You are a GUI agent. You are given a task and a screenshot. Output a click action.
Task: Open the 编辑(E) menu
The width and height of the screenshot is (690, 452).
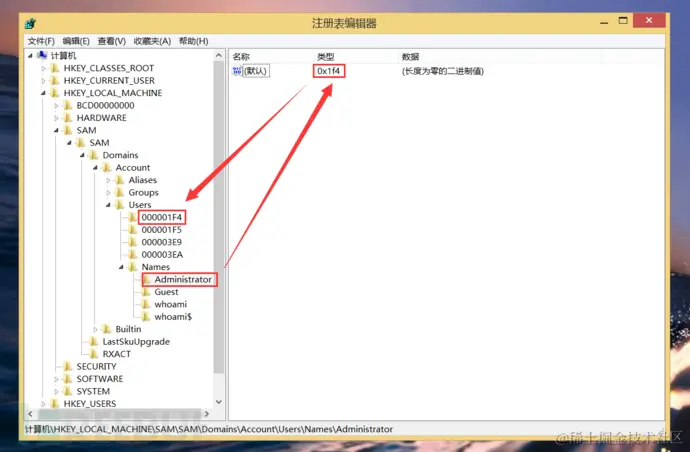(76, 41)
